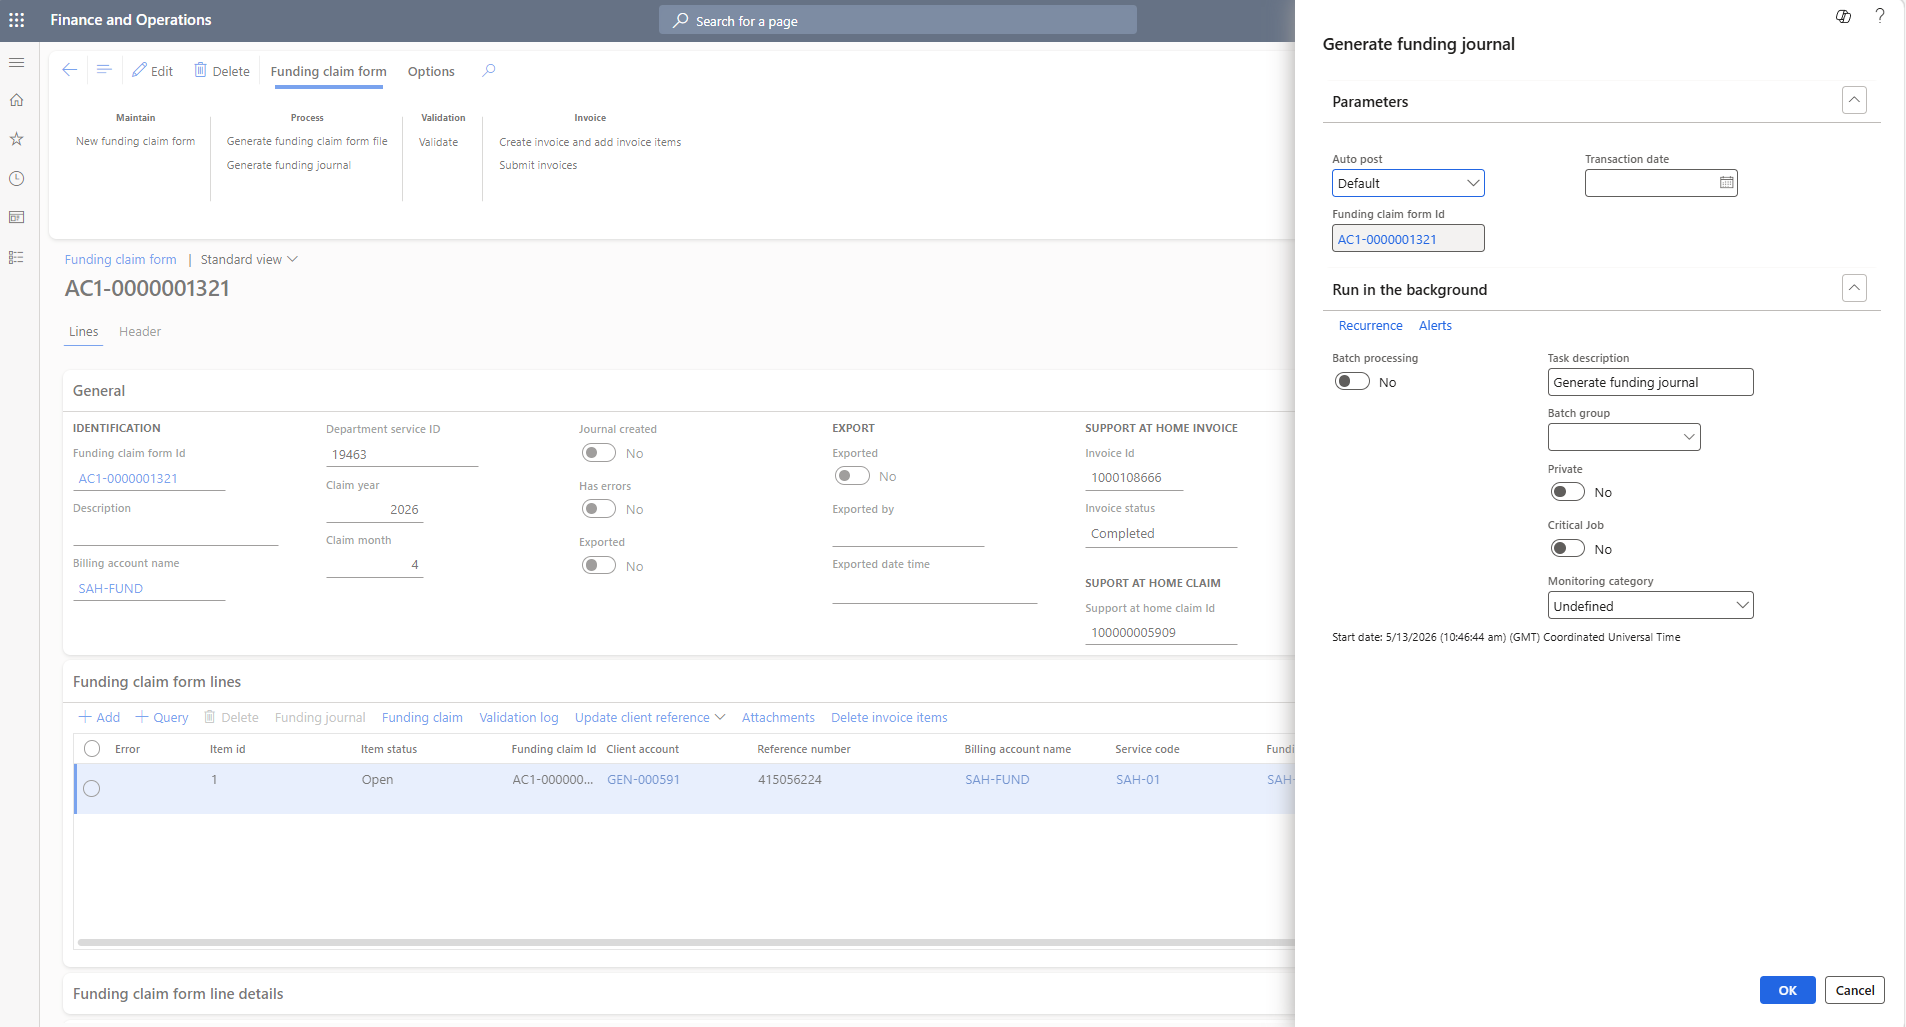
Task: Switch to the Lines tab
Action: (84, 332)
